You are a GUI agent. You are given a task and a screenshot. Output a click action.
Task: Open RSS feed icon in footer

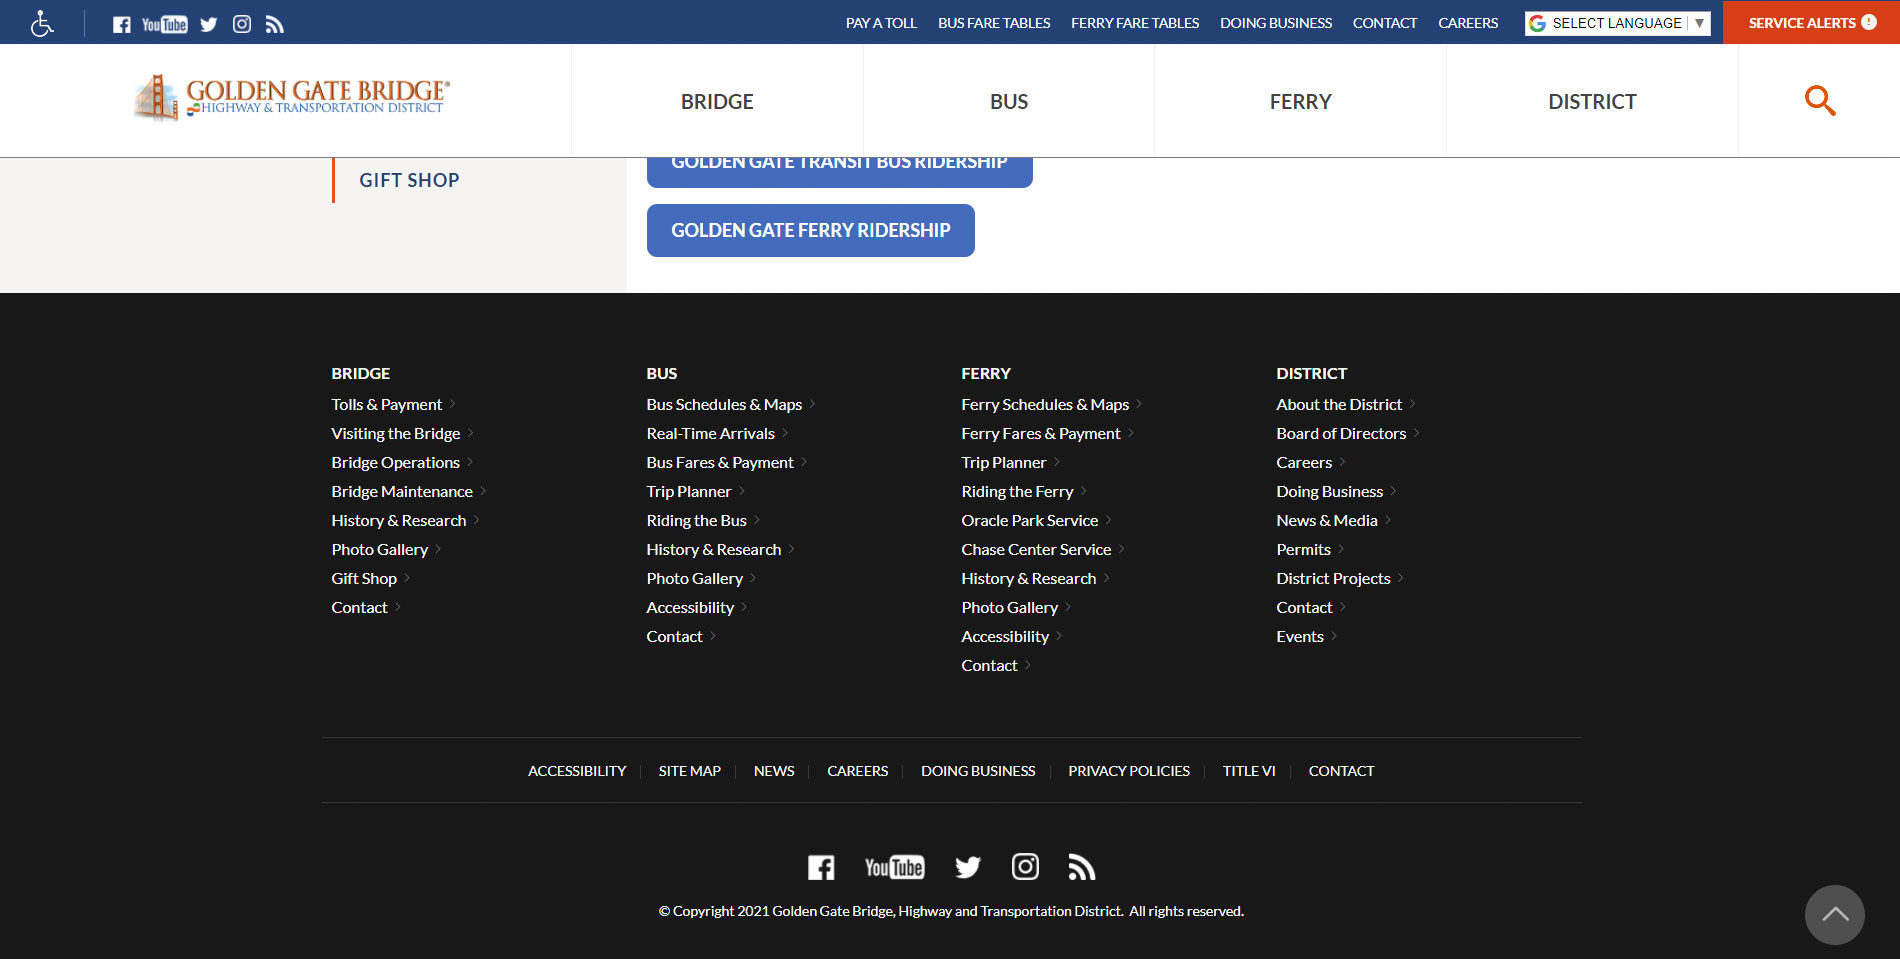point(1082,867)
